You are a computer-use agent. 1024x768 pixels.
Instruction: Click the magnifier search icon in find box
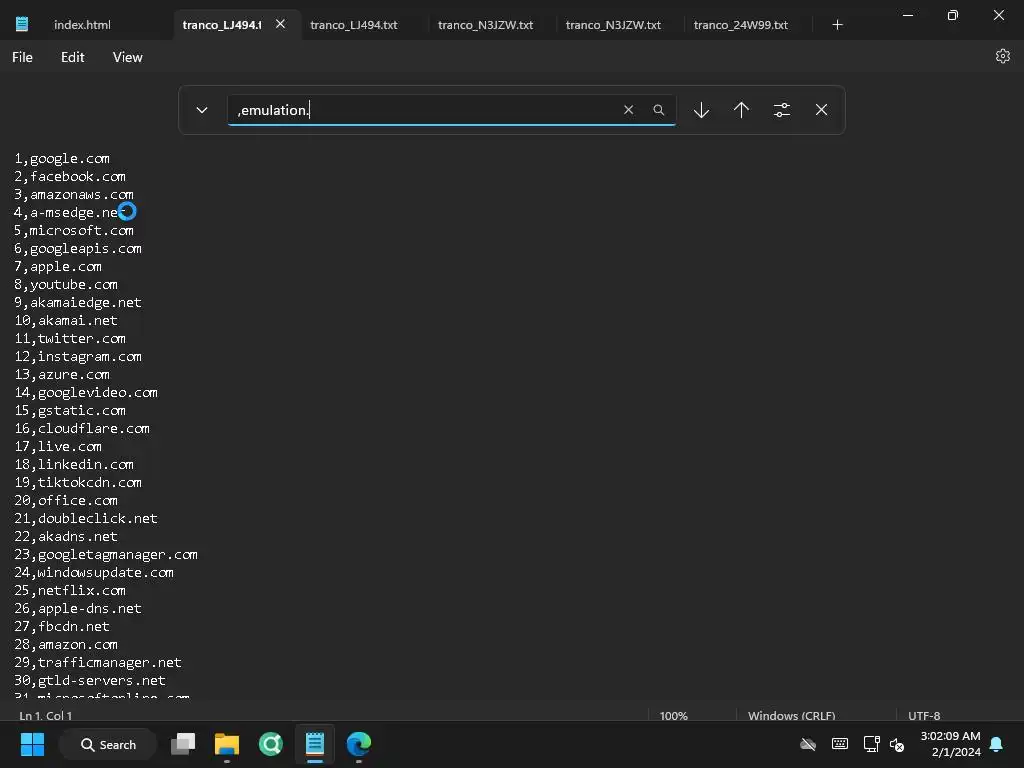[x=659, y=110]
